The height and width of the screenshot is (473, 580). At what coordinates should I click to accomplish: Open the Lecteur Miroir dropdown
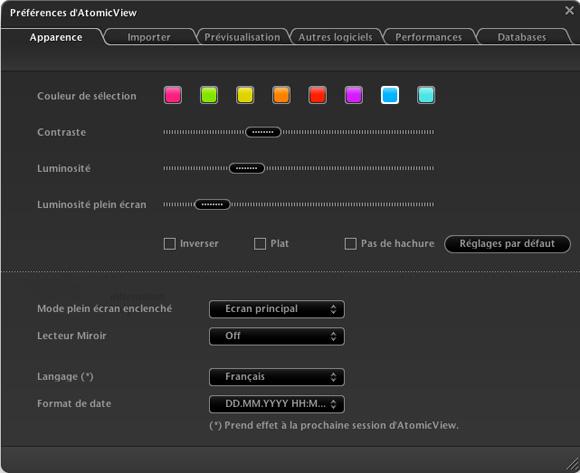point(277,336)
